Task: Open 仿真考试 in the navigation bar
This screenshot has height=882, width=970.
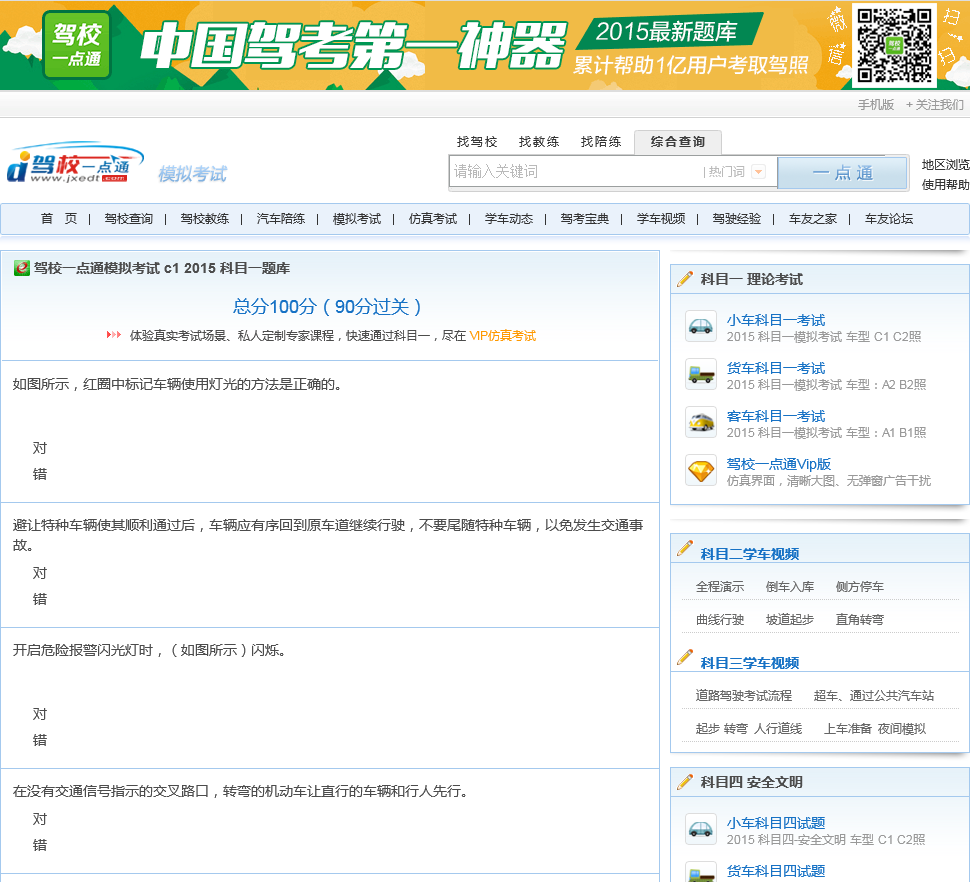Action: tap(433, 218)
